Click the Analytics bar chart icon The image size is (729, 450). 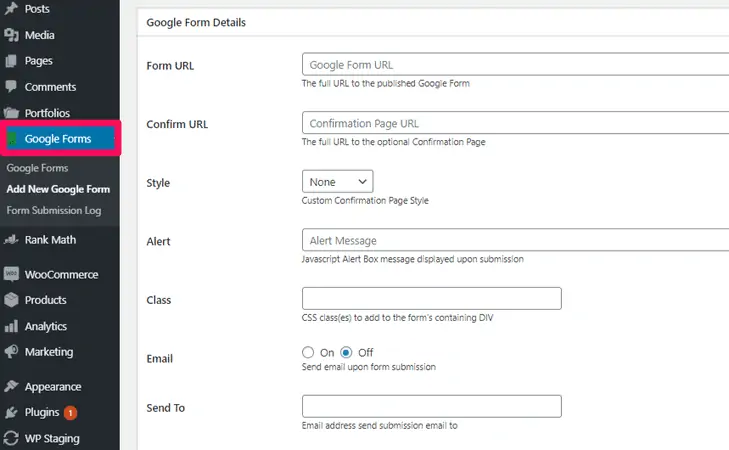(11, 326)
